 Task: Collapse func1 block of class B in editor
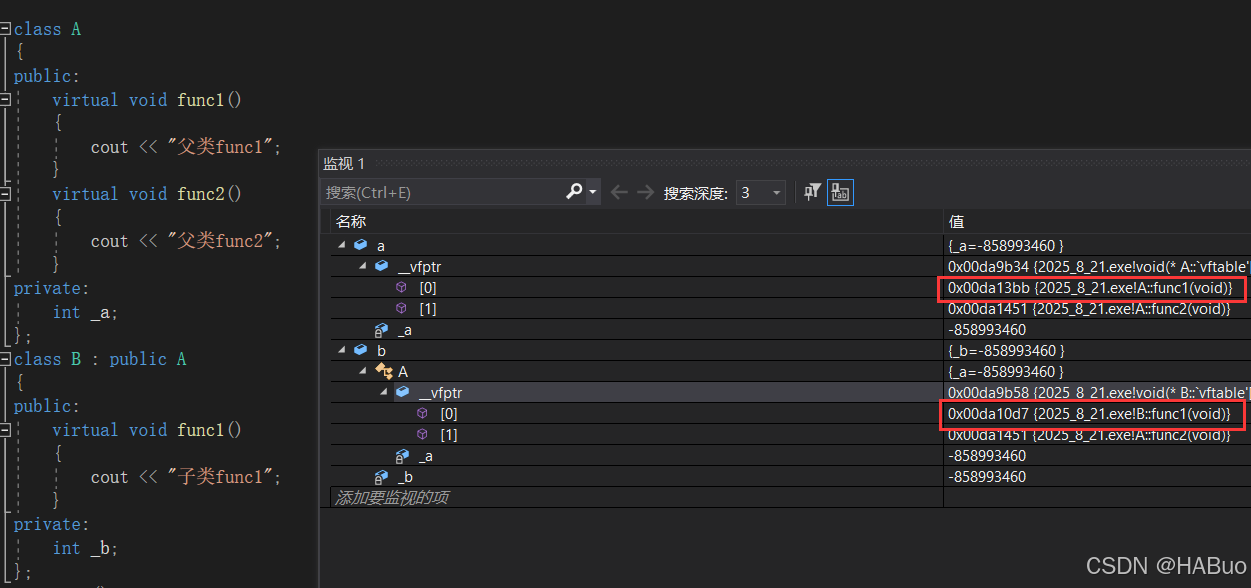[5, 430]
